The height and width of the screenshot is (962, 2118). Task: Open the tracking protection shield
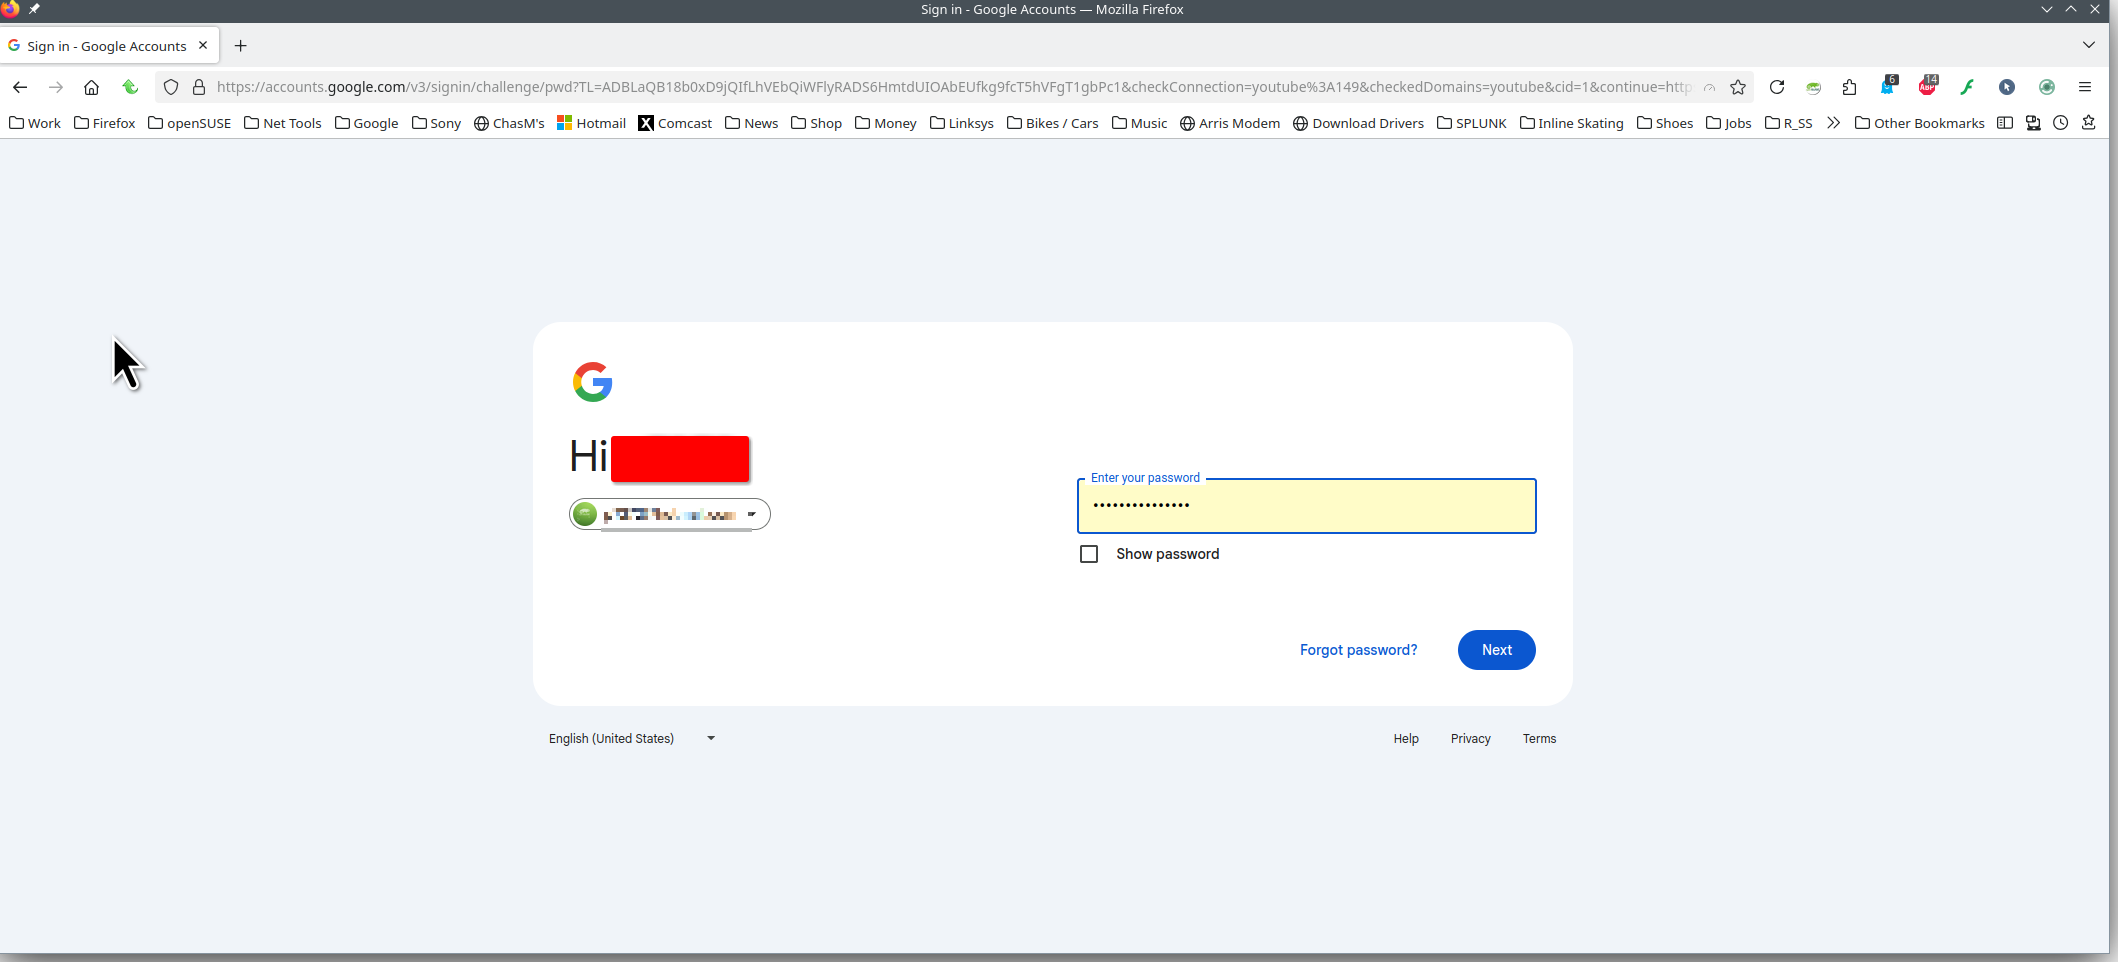[x=171, y=87]
